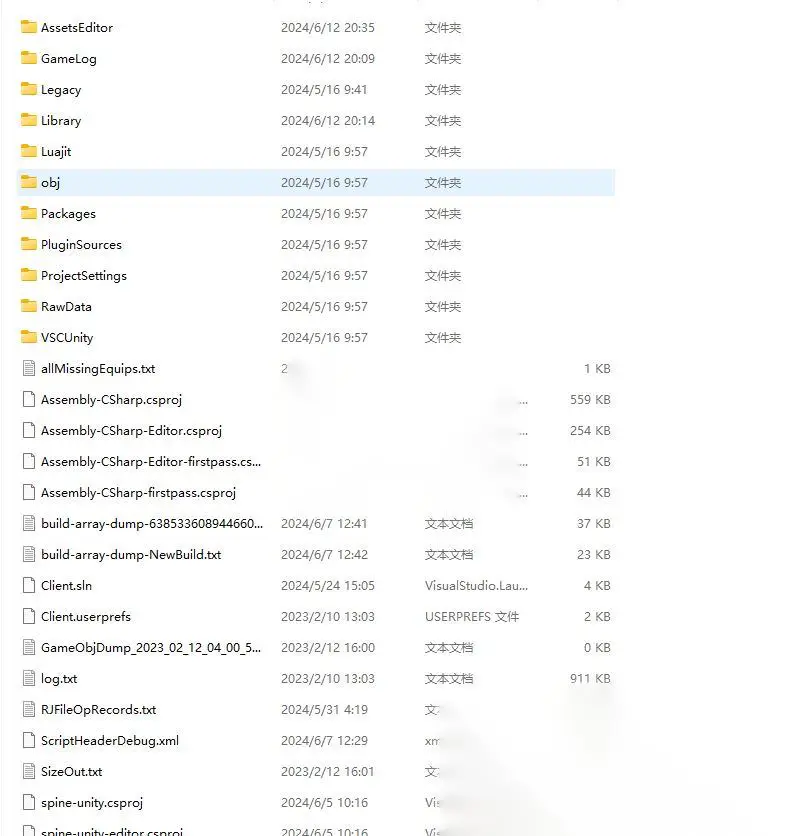Select ScriptHeaderDebug.xml file name
The width and height of the screenshot is (799, 836).
110,741
